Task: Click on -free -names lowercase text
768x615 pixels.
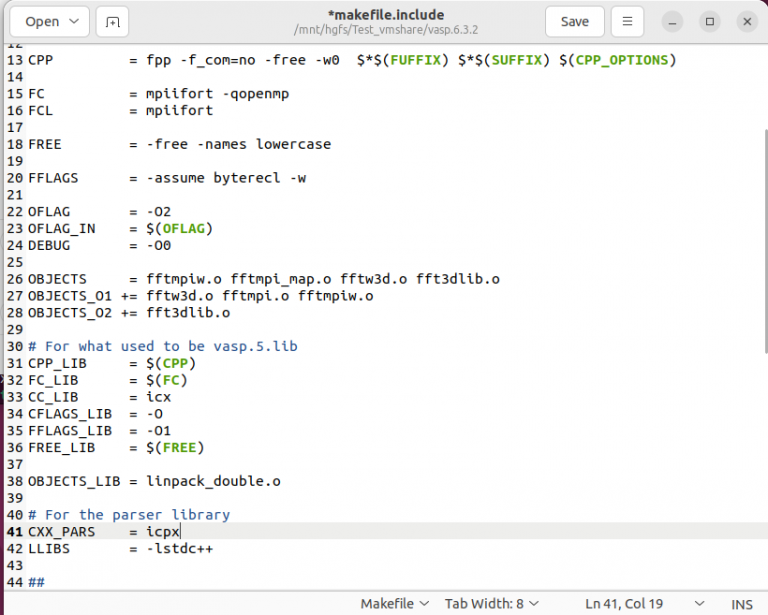Action: pos(239,144)
